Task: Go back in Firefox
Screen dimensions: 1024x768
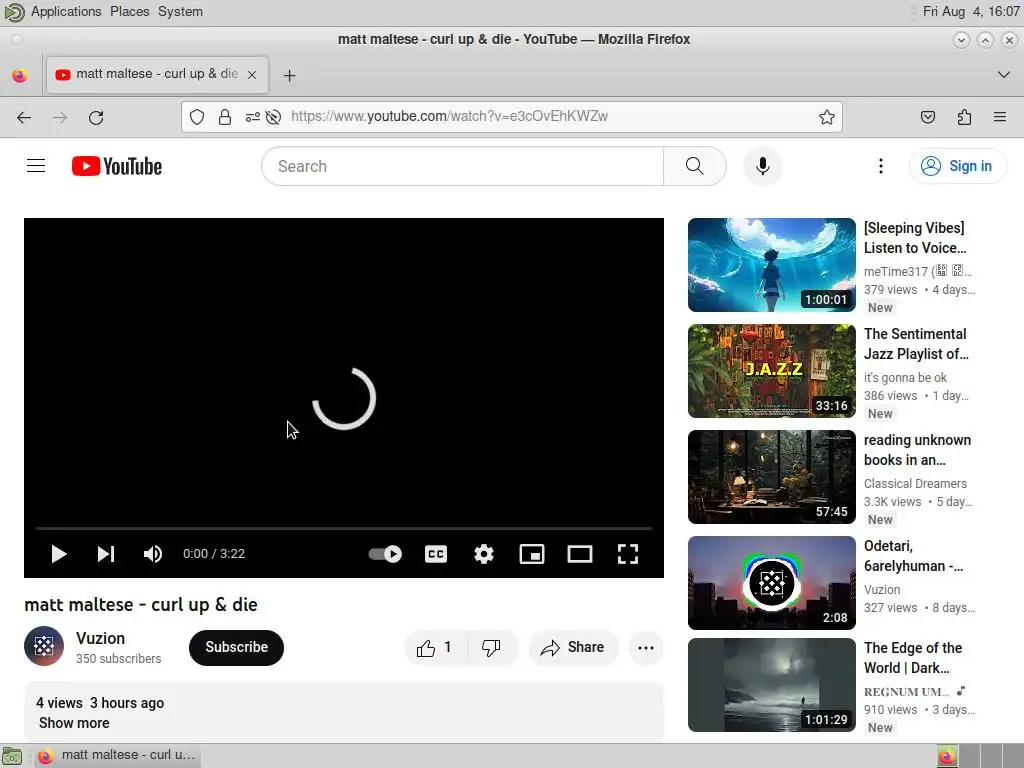Action: pos(24,118)
